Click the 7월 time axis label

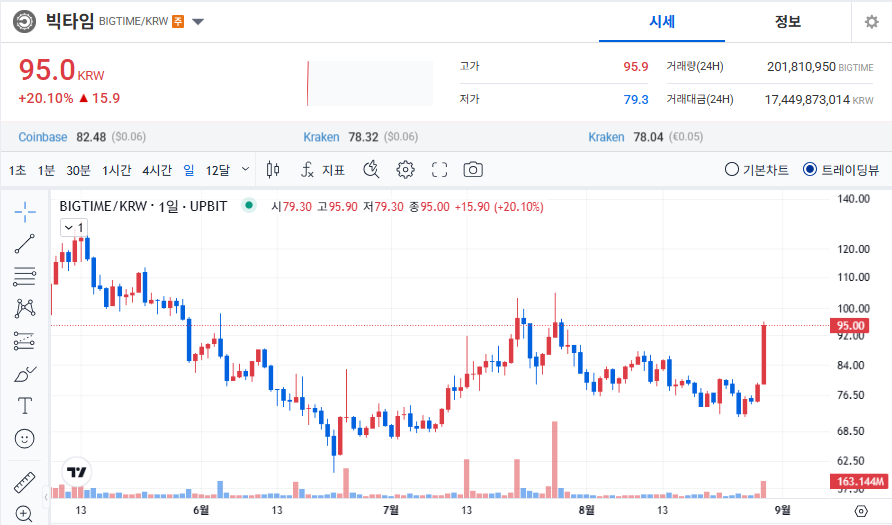pos(390,510)
